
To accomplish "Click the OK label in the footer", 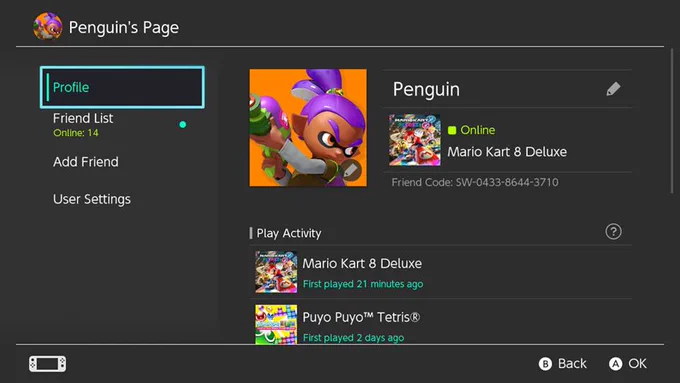I will pyautogui.click(x=638, y=363).
